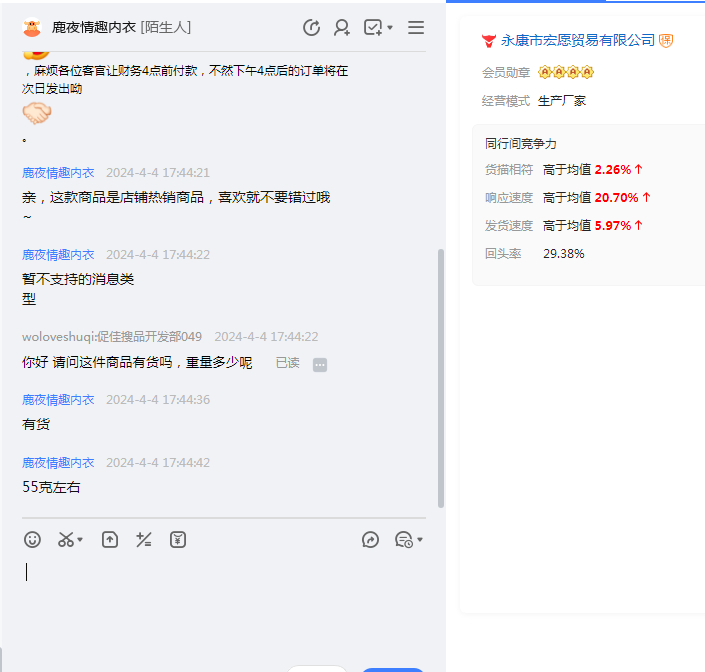Screen dimensions: 705x672
Task: Click 回头率 value 29.38%
Action: click(563, 254)
